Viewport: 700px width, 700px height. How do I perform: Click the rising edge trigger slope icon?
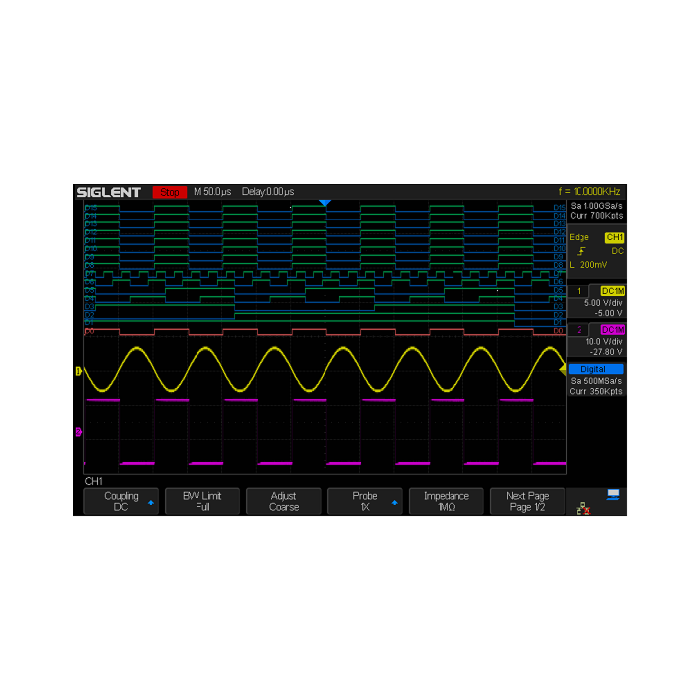581,251
